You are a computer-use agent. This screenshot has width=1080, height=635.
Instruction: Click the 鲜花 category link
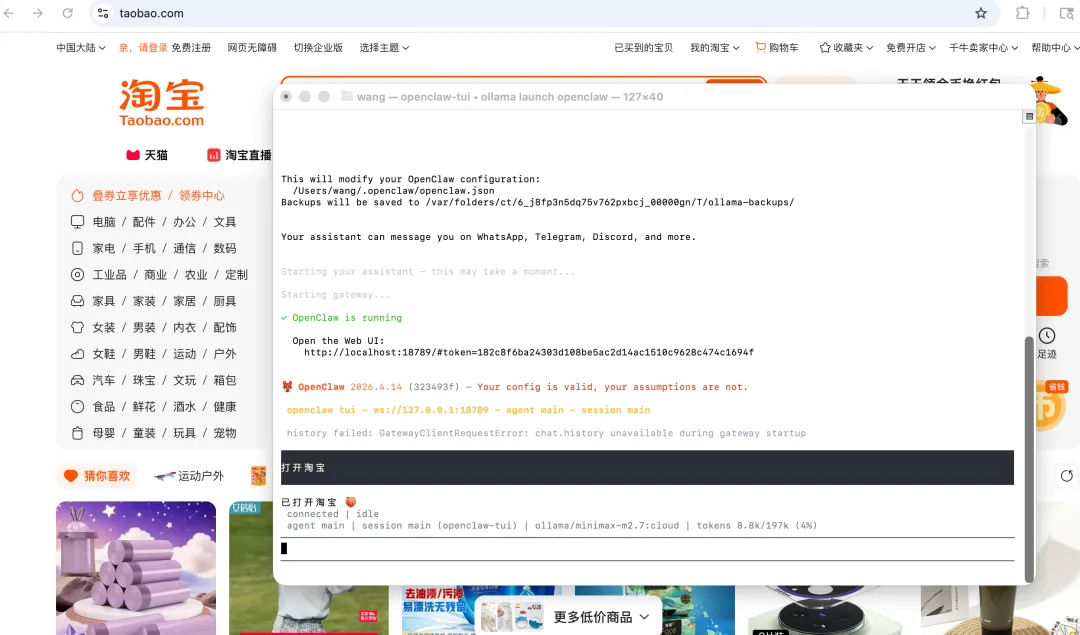[x=144, y=406]
